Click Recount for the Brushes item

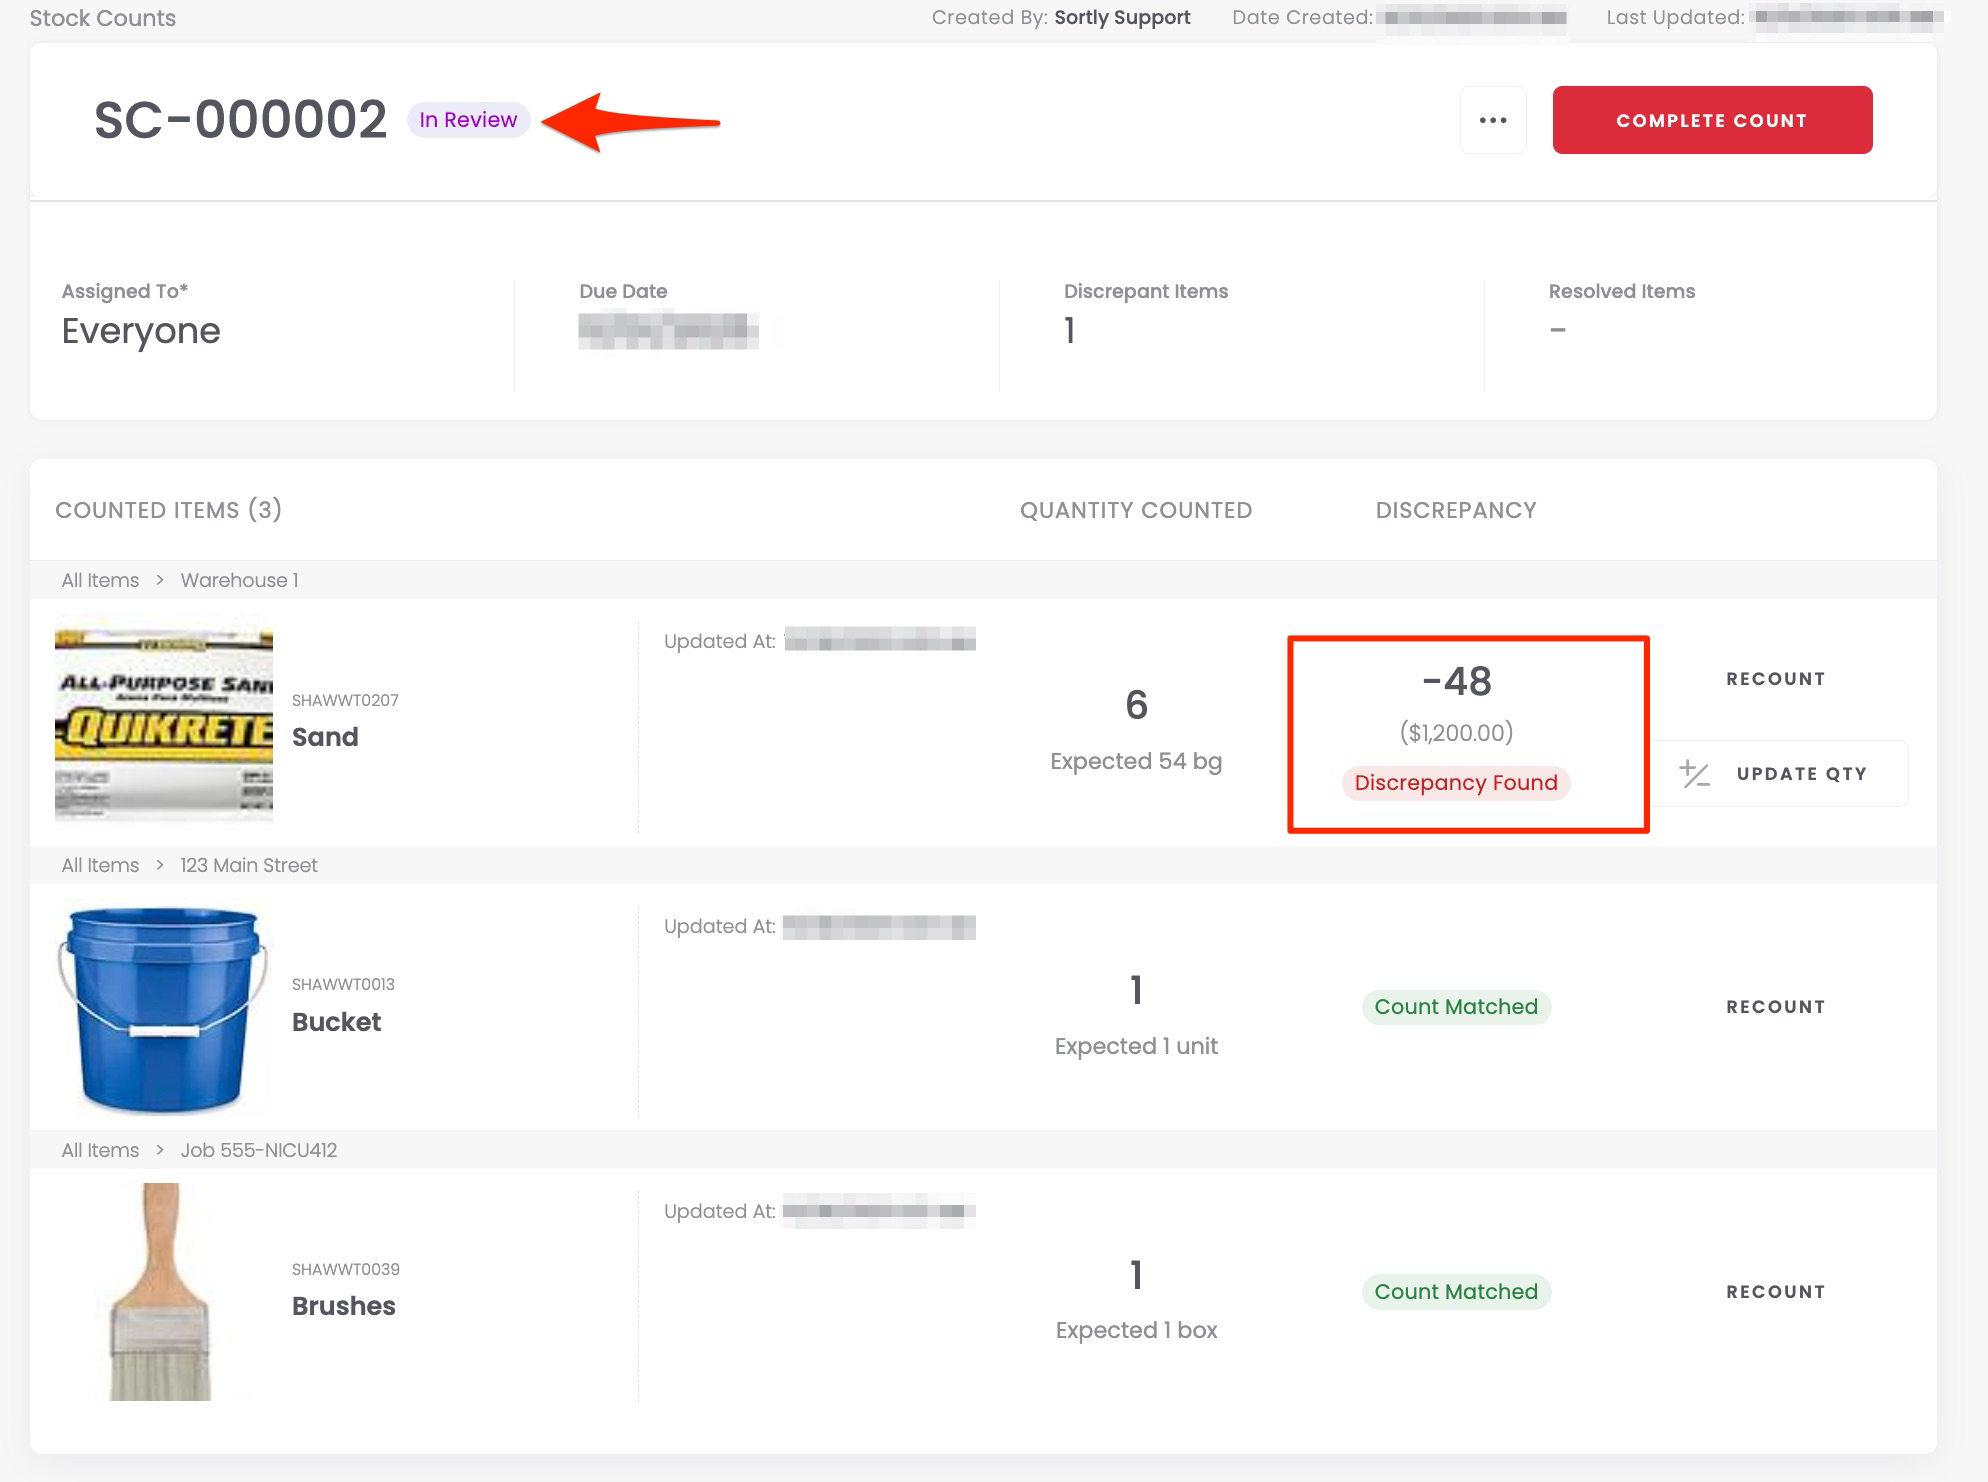tap(1775, 1292)
